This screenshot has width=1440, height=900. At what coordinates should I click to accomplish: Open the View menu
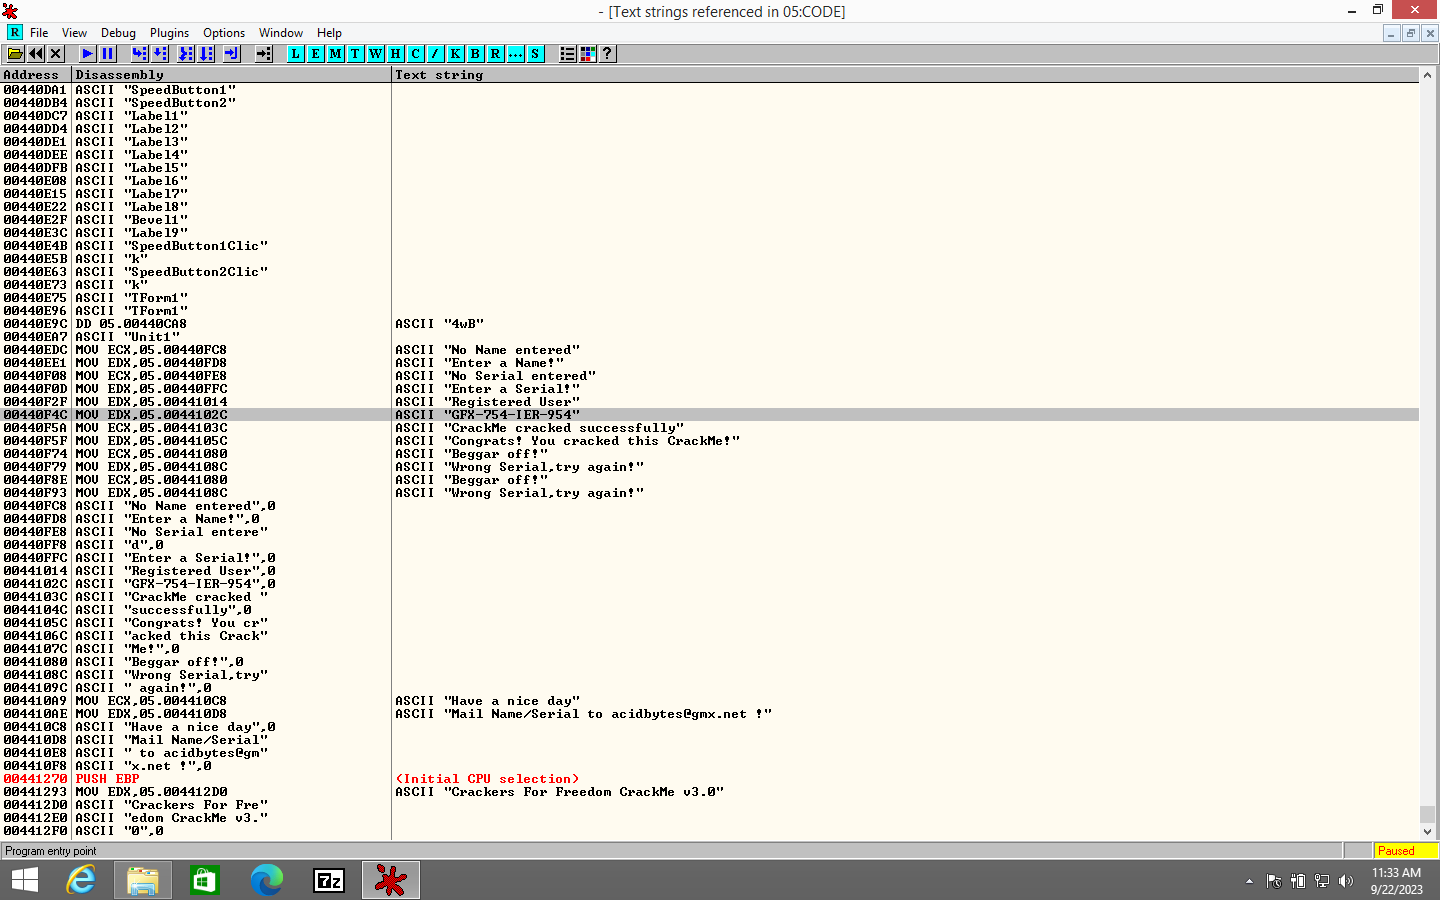point(74,33)
